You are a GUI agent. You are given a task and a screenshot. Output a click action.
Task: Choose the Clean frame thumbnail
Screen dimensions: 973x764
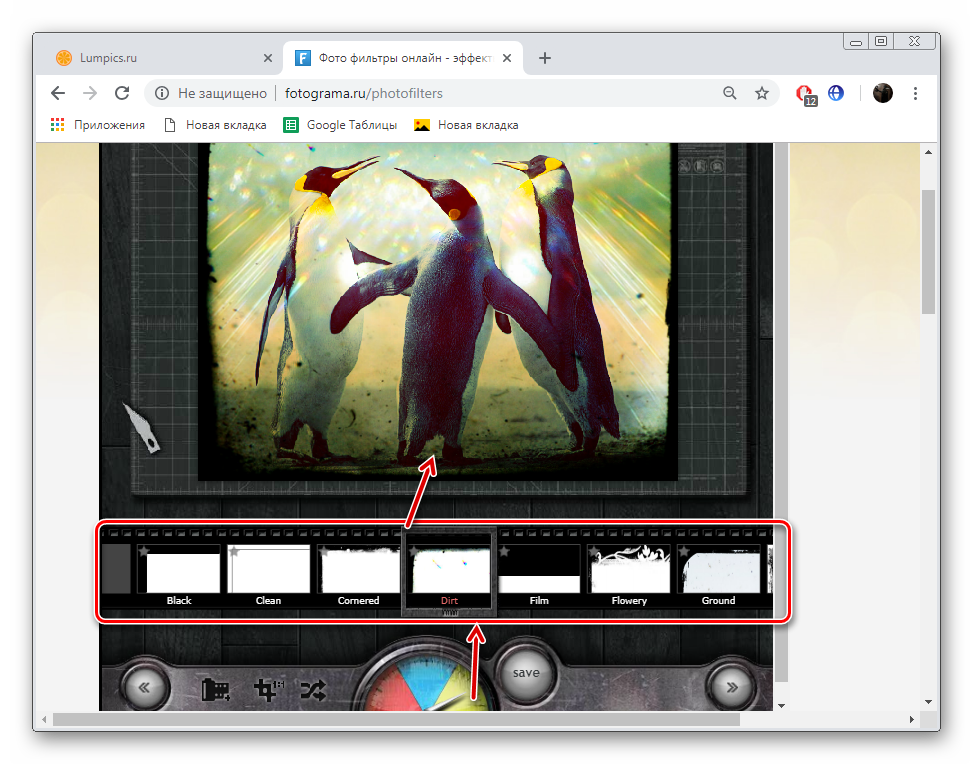[x=268, y=575]
